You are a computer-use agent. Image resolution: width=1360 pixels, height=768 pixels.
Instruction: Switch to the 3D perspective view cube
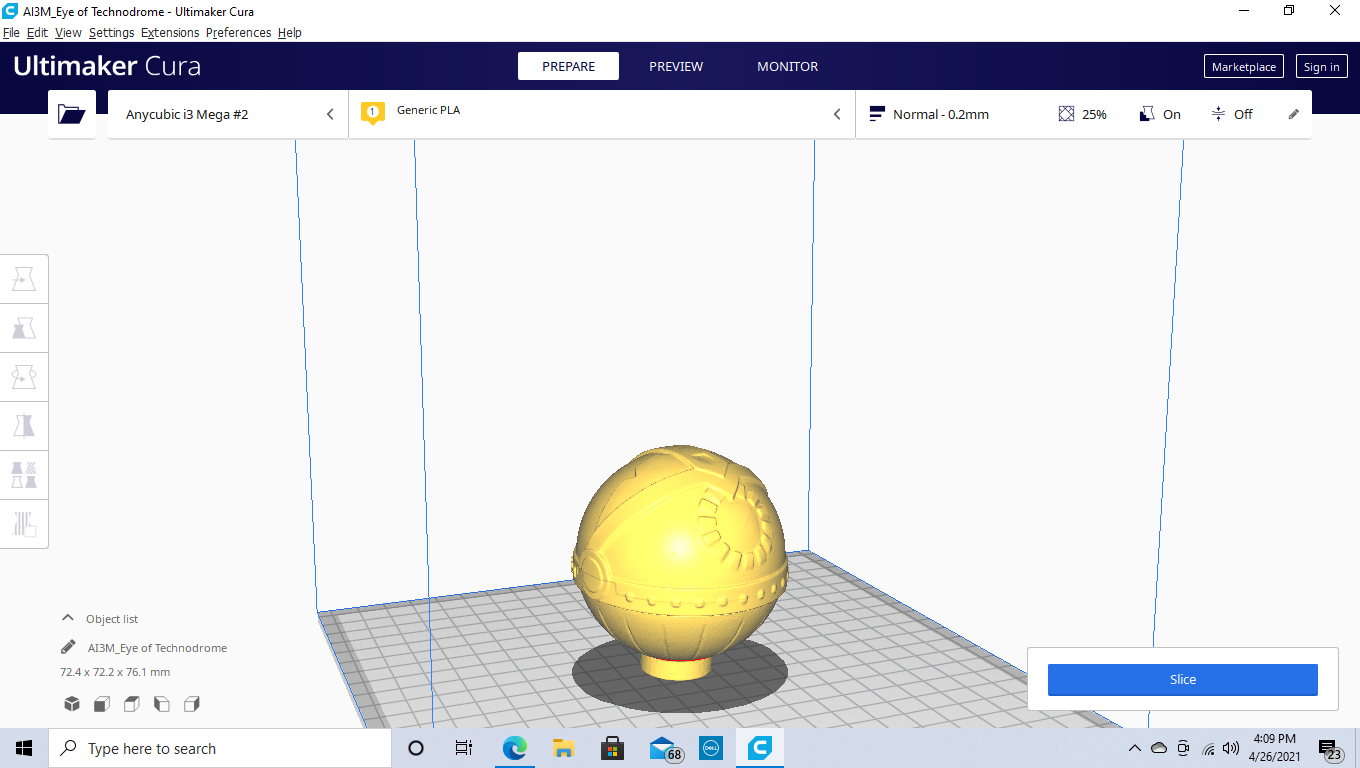click(72, 704)
